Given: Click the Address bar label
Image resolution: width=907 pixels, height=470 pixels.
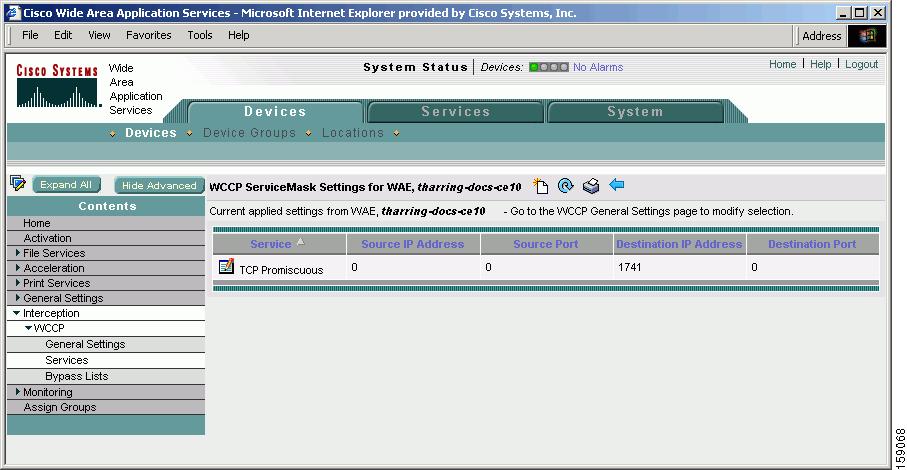Looking at the screenshot, I should [x=821, y=36].
